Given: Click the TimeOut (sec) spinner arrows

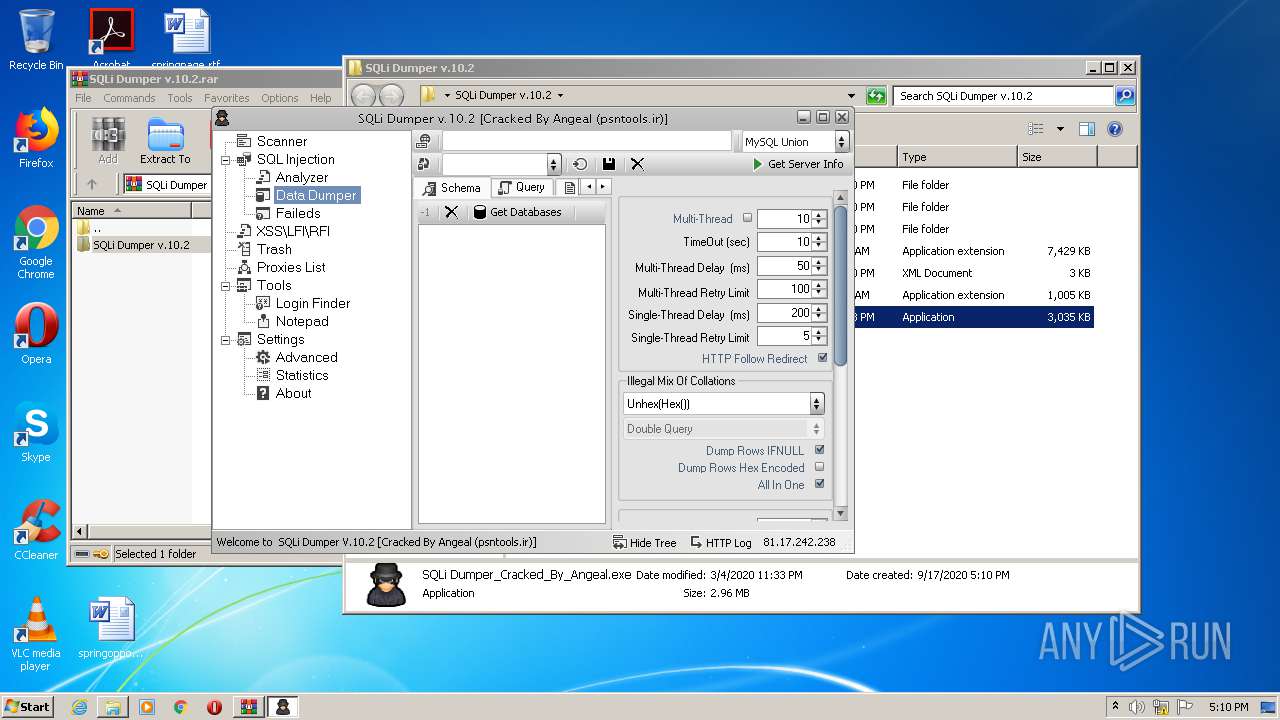Looking at the screenshot, I should point(819,242).
